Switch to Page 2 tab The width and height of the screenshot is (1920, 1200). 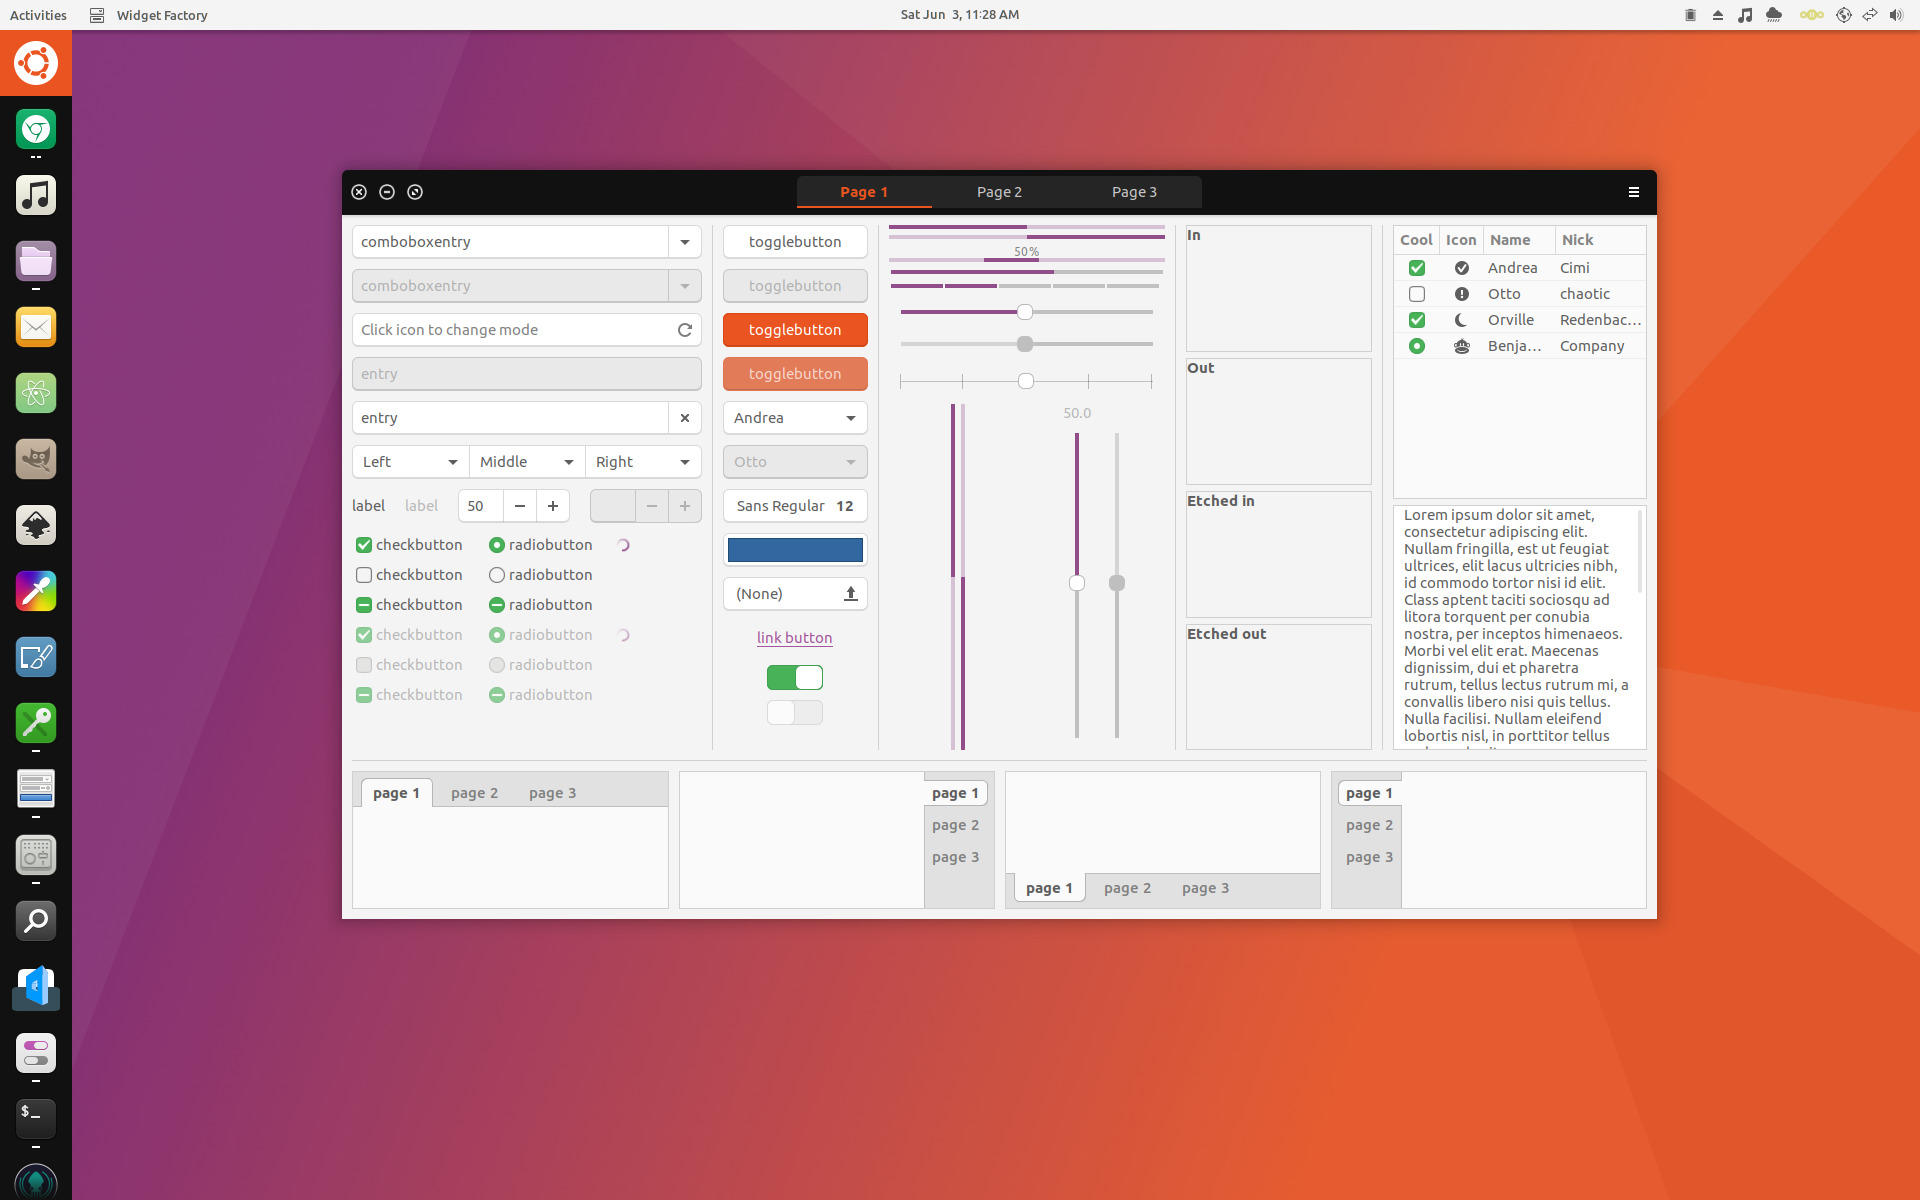coord(998,191)
